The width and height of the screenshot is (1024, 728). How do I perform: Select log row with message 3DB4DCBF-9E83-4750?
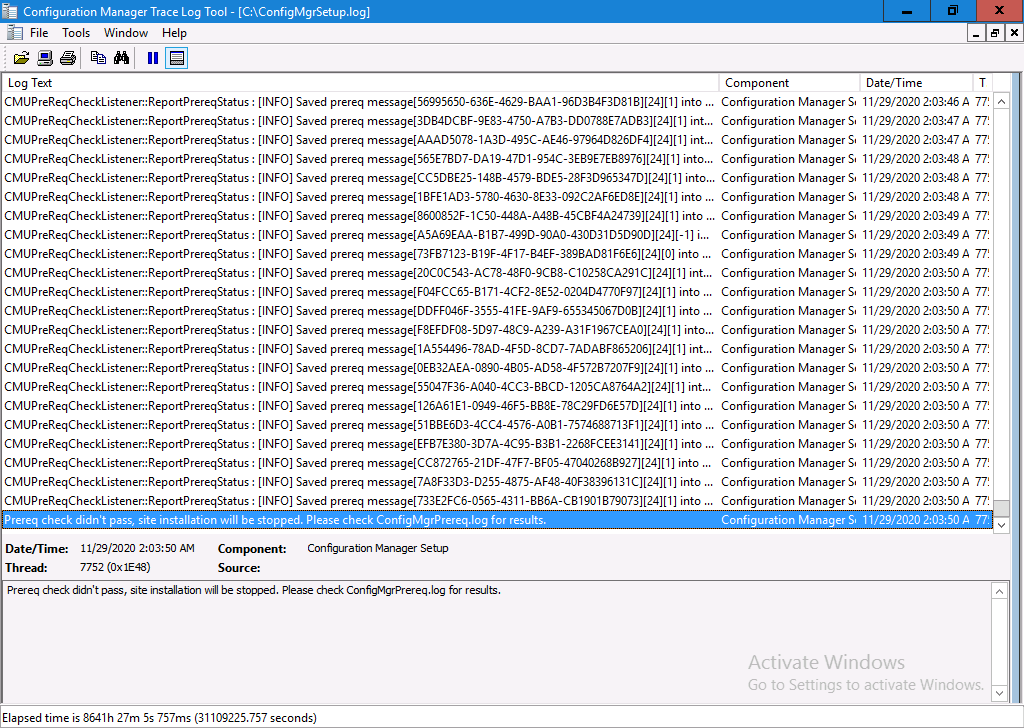497,121
